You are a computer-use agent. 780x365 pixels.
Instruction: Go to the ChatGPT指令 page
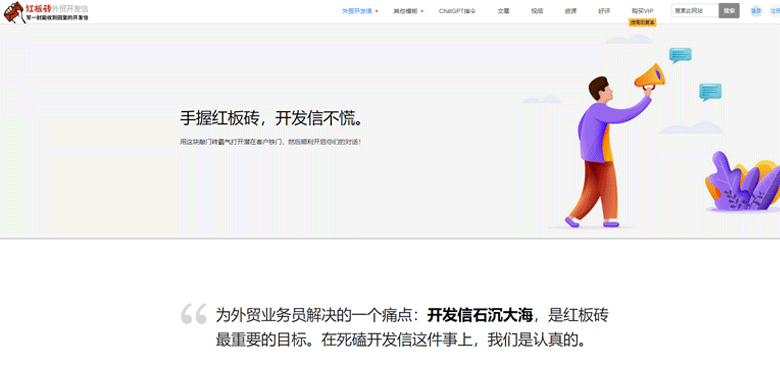[x=457, y=11]
